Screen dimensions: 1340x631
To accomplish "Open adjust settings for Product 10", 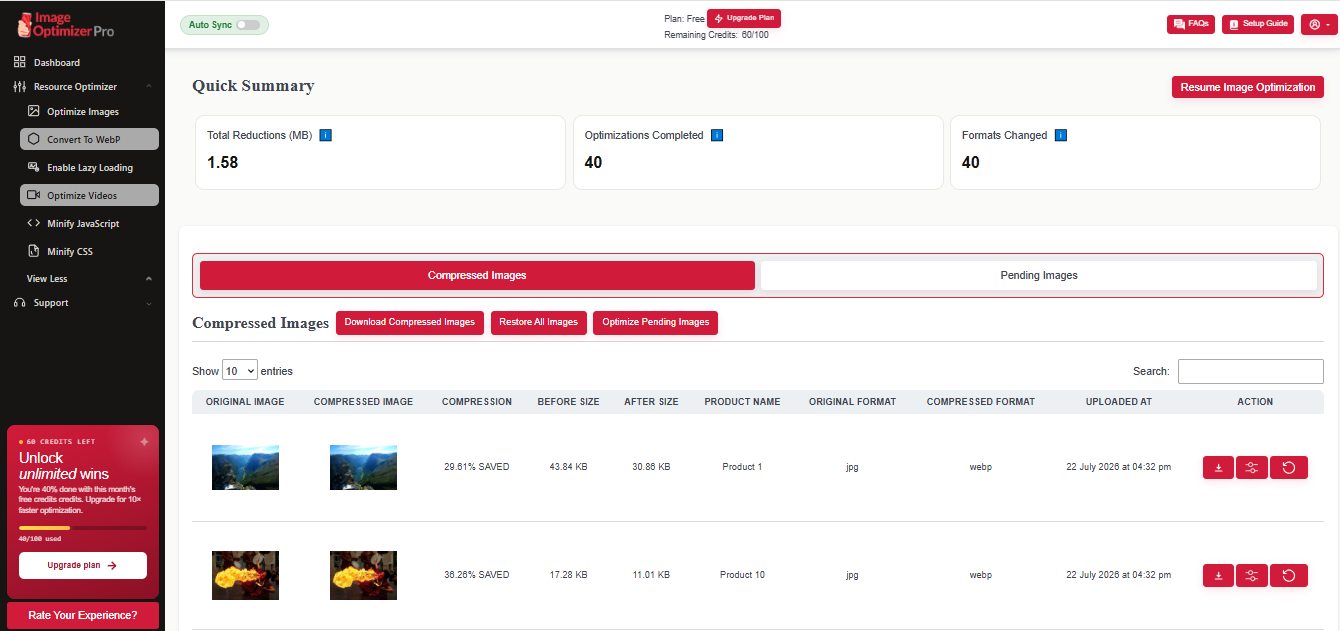I will [x=1252, y=575].
